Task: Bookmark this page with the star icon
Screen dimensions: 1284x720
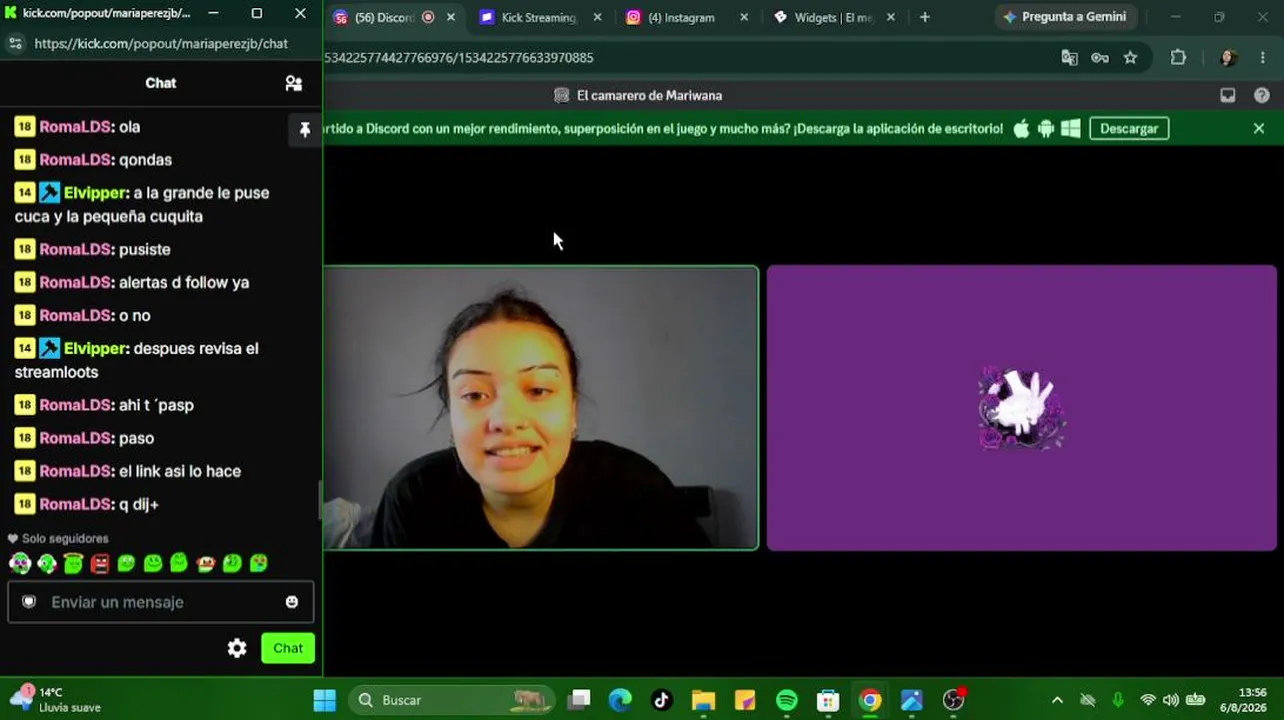Action: (x=1130, y=58)
